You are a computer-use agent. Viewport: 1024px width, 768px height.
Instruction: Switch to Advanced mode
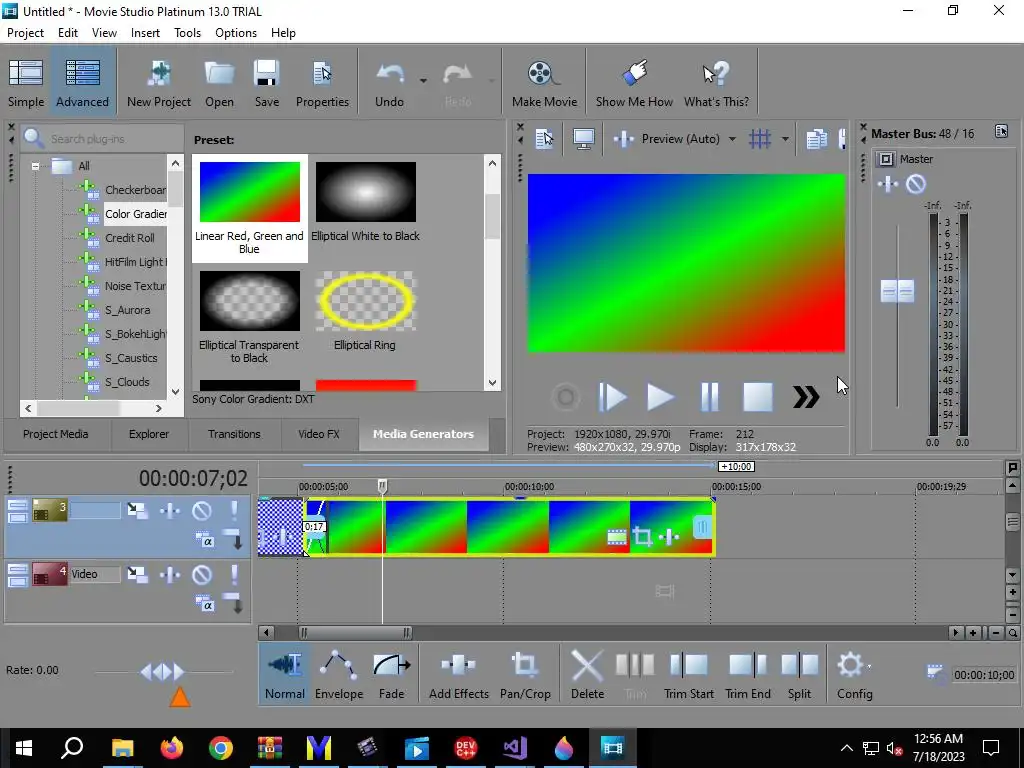click(82, 82)
